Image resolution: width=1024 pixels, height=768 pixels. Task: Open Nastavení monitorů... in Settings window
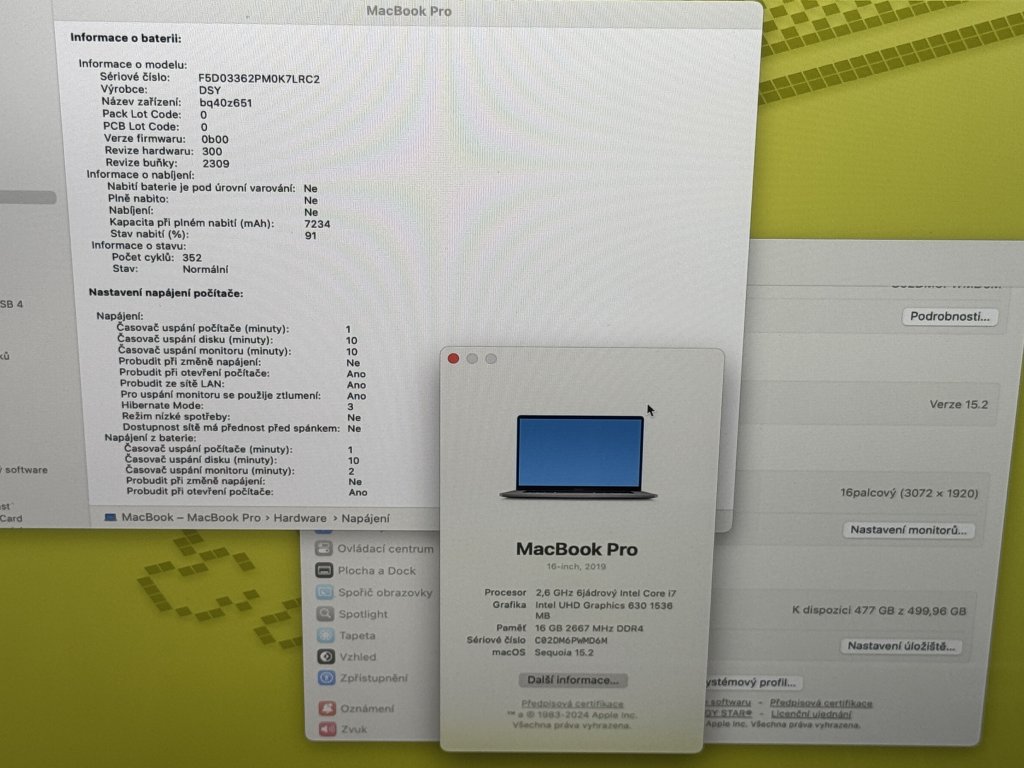[x=908, y=530]
